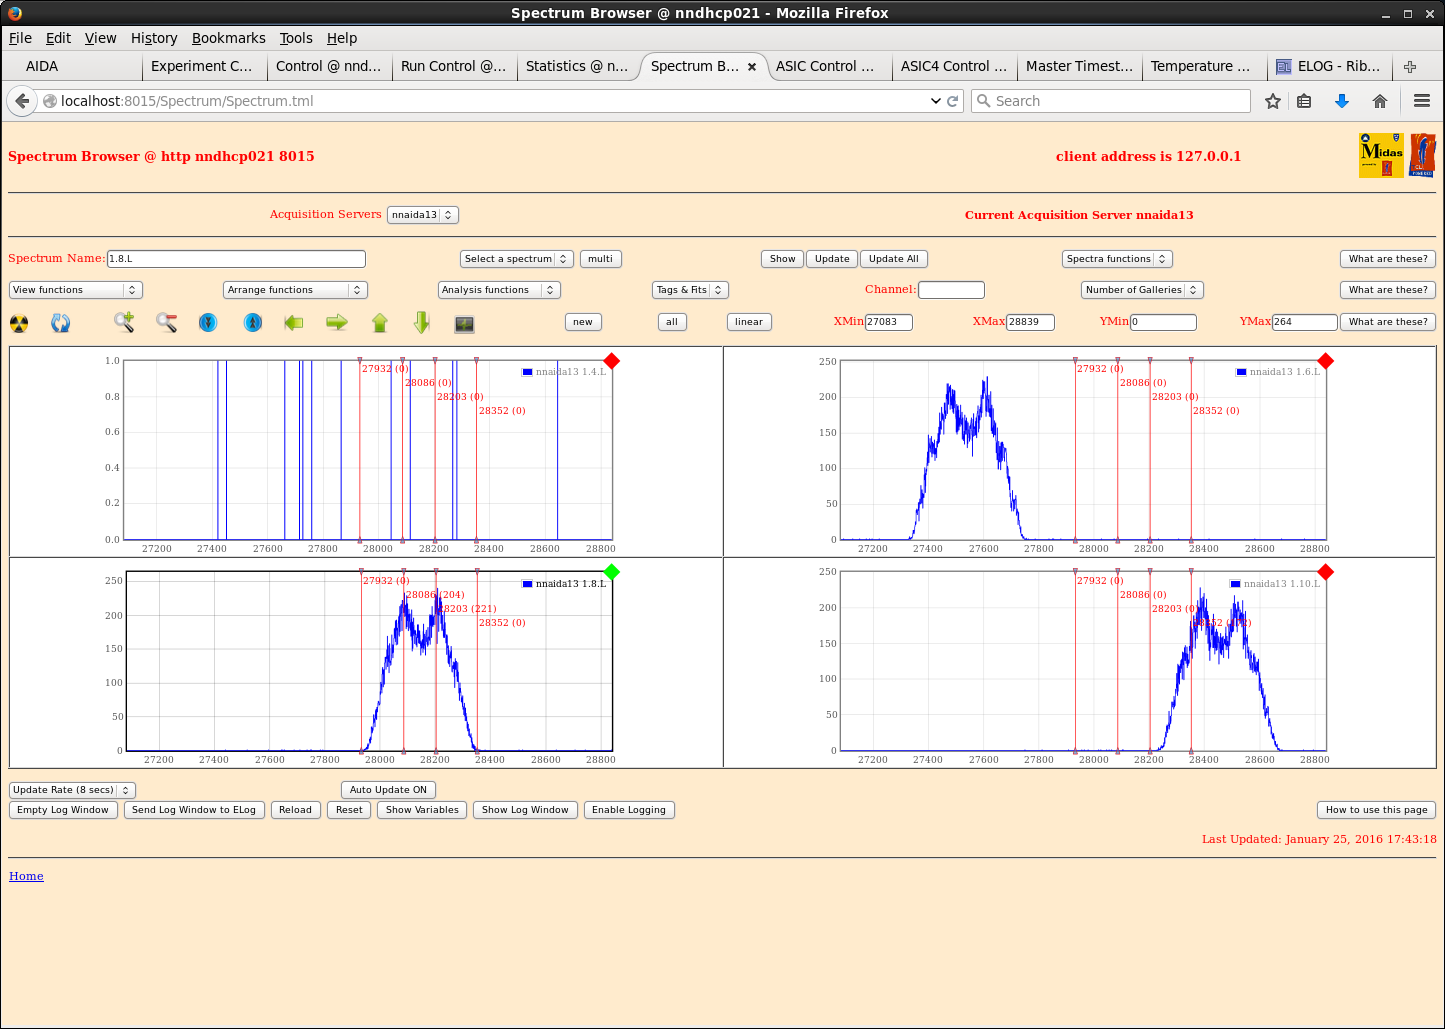Open the Update Rate dropdown
Image resolution: width=1445 pixels, height=1029 pixels.
[x=72, y=790]
